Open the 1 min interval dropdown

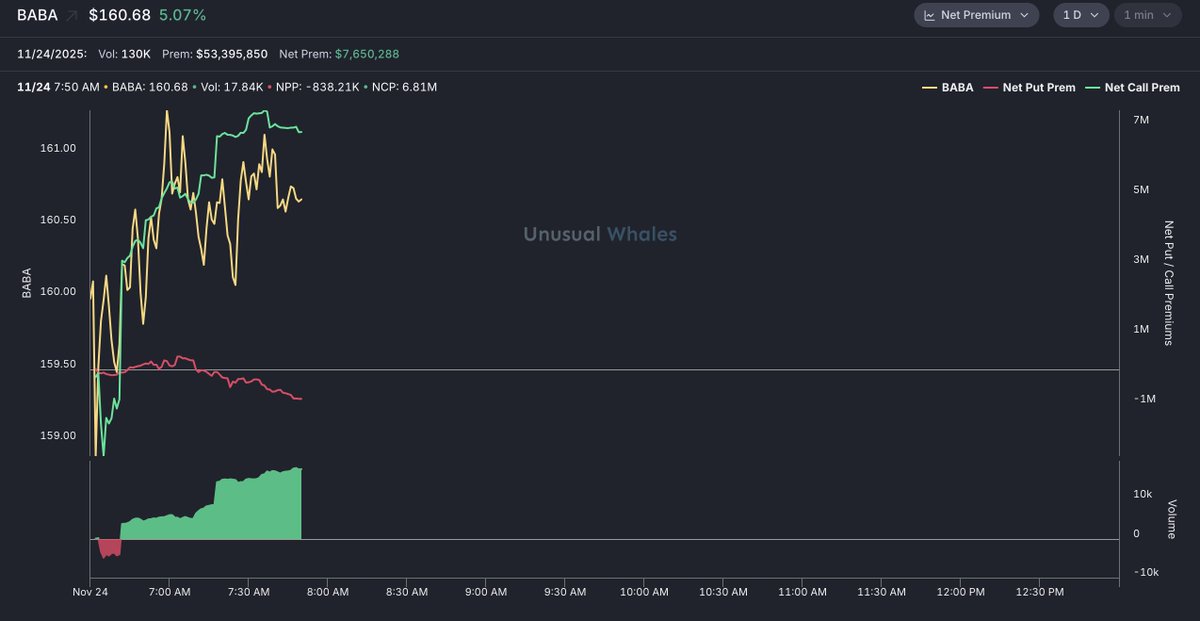[x=1145, y=15]
